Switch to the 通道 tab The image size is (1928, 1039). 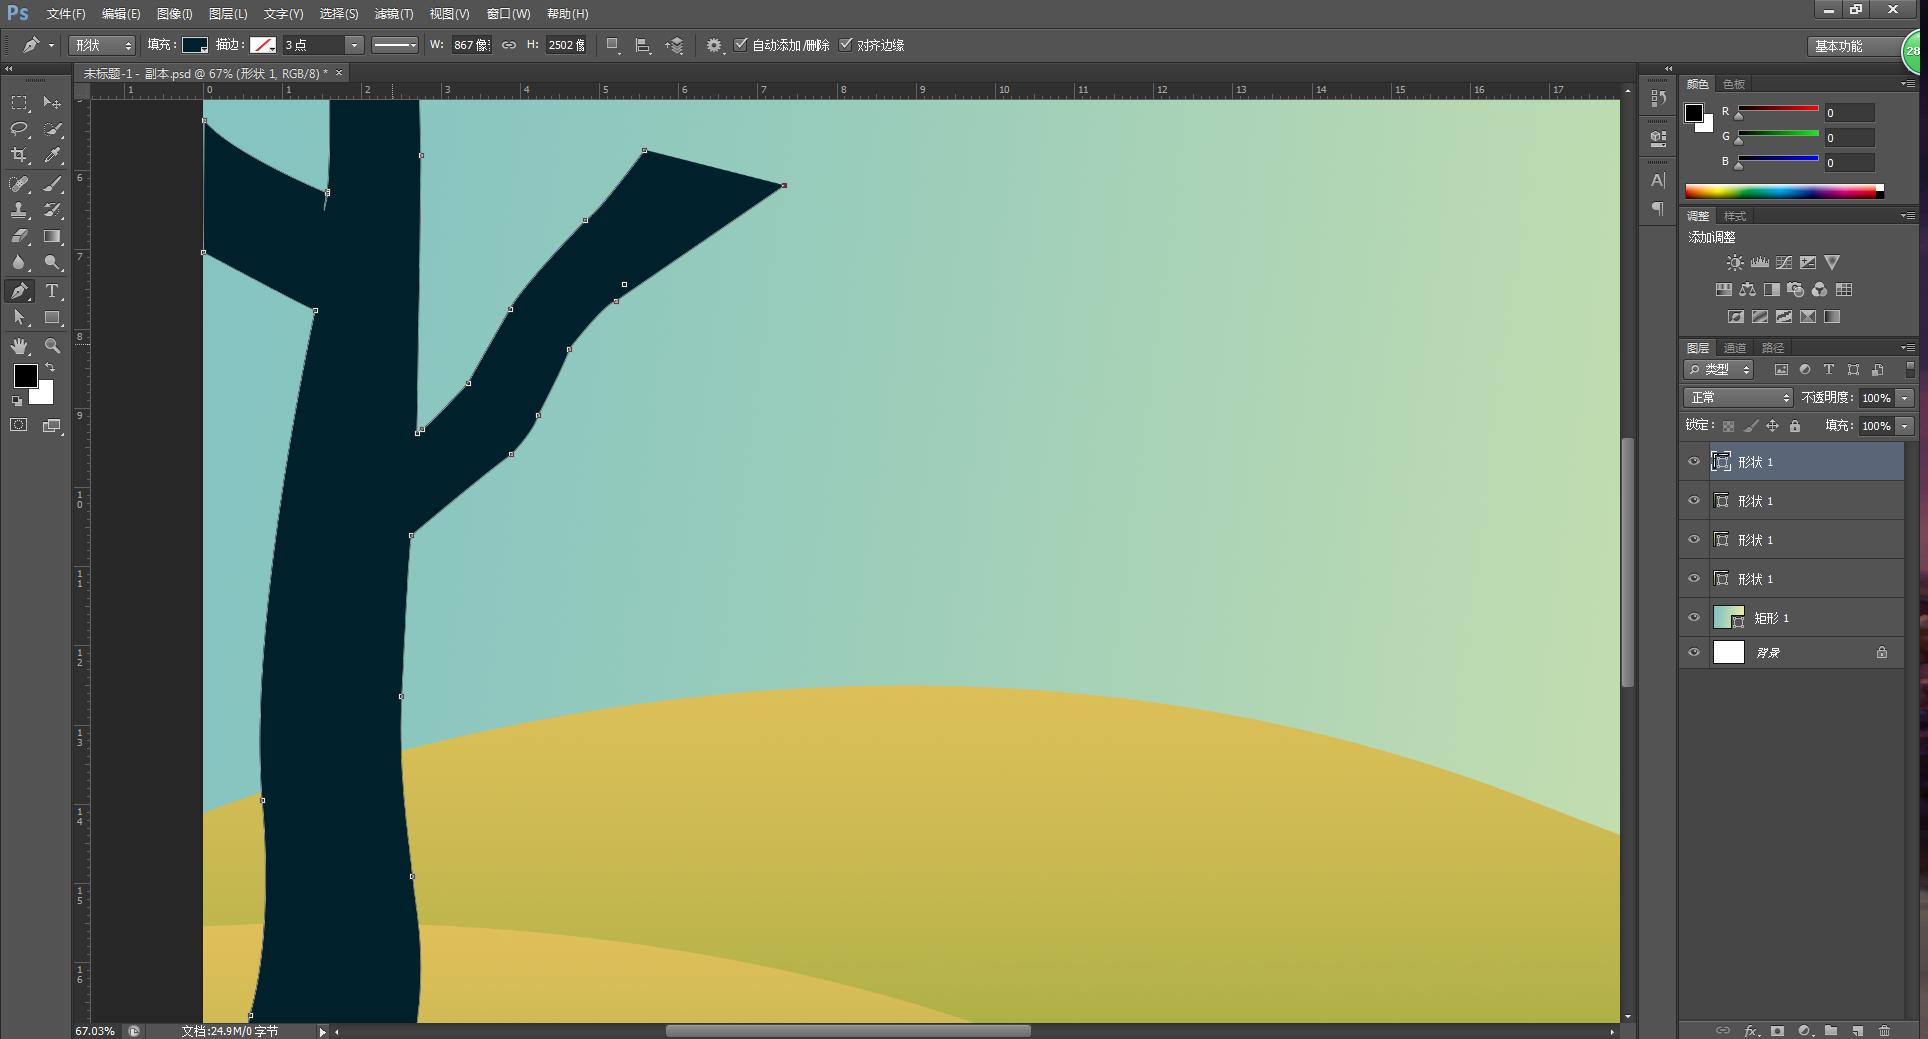1735,348
